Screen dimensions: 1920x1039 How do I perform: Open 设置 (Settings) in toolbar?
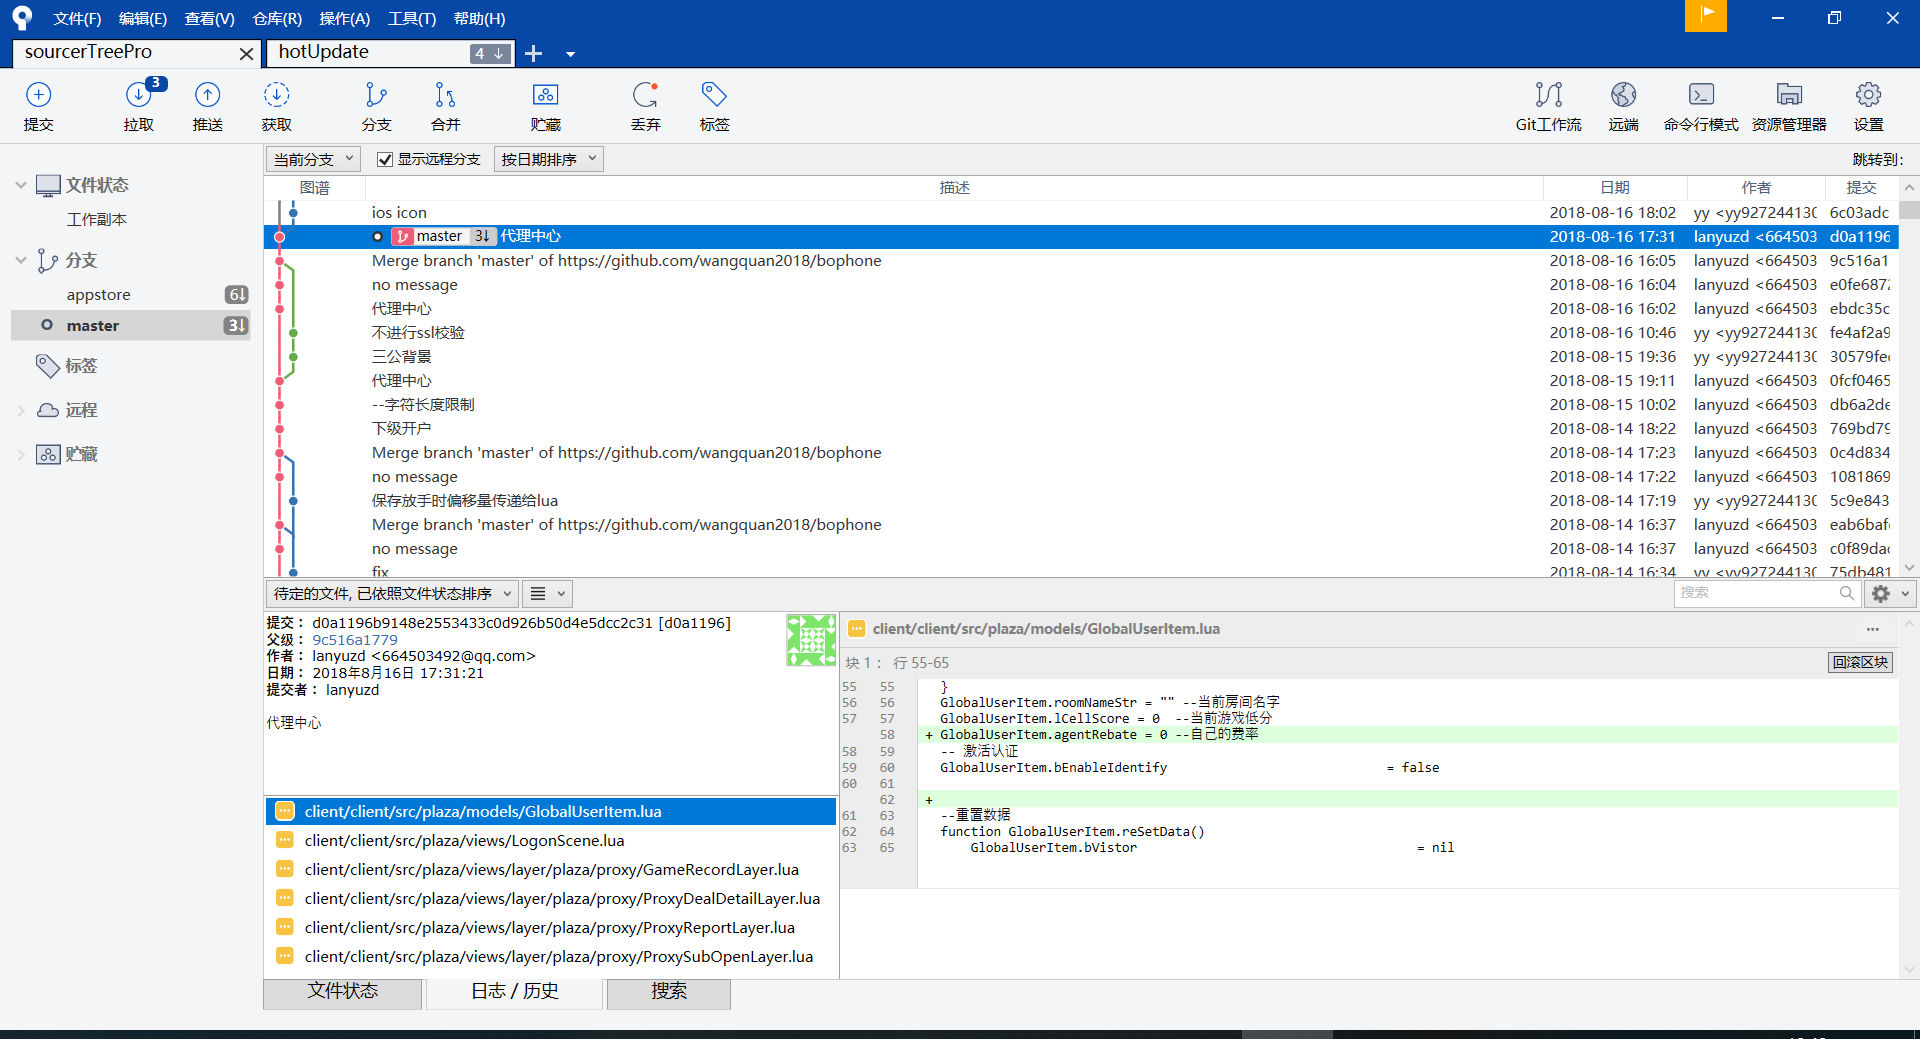pyautogui.click(x=1868, y=106)
